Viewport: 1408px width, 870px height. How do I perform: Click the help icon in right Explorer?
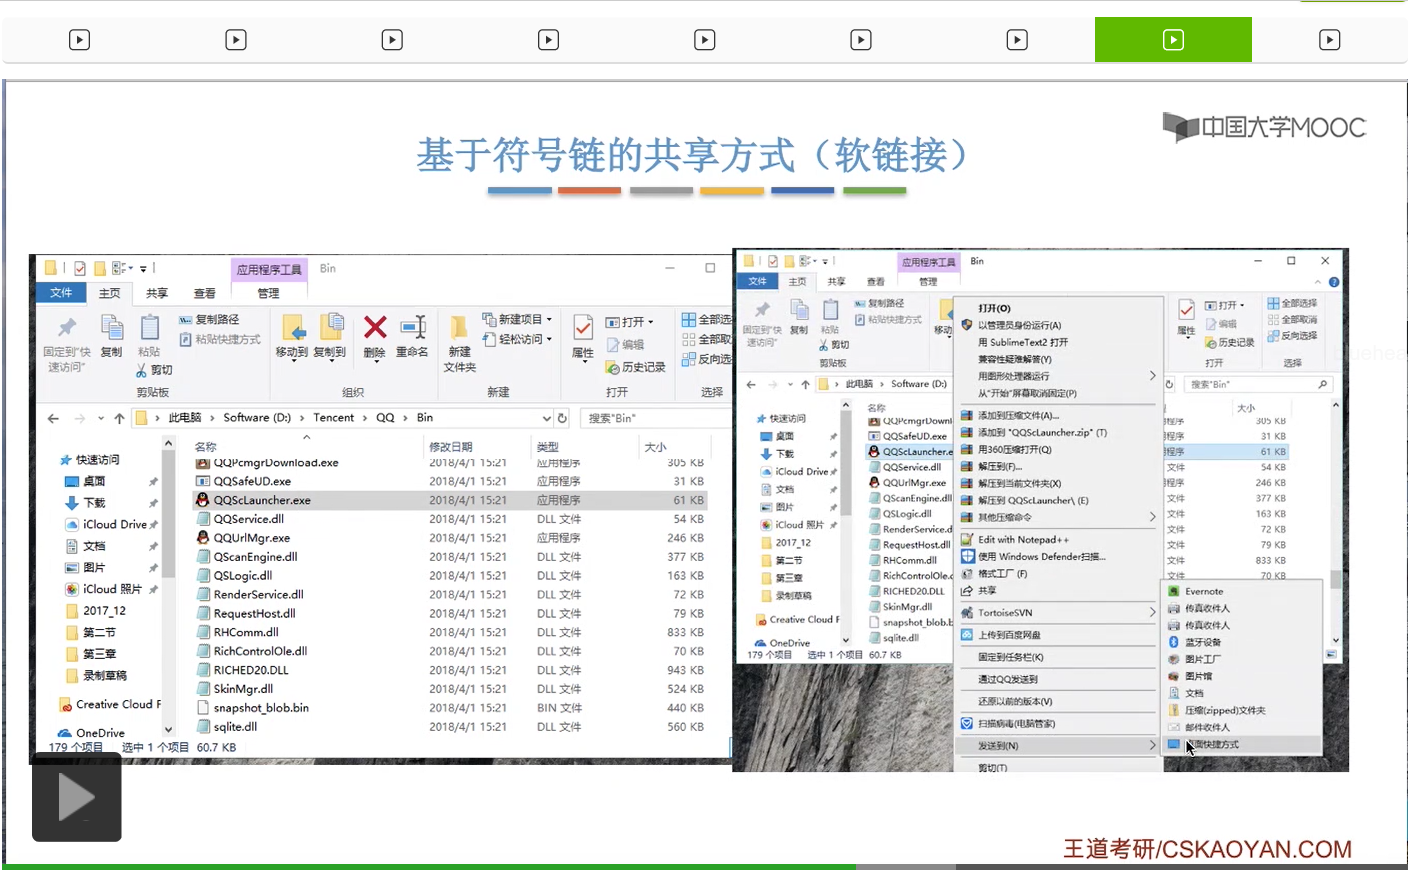coord(1334,282)
